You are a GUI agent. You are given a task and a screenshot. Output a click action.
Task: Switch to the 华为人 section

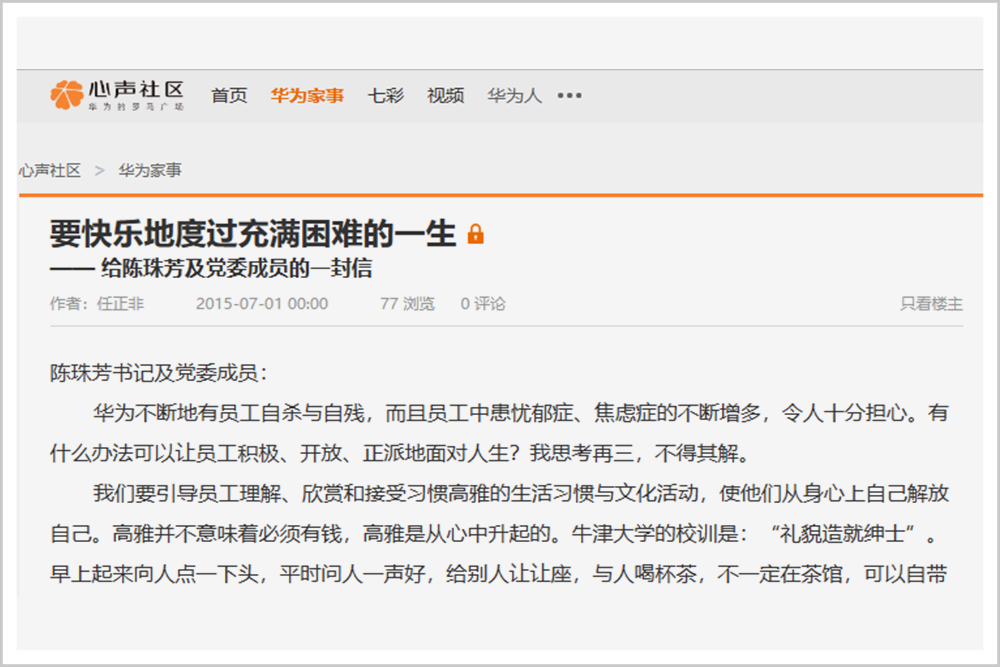[x=515, y=96]
